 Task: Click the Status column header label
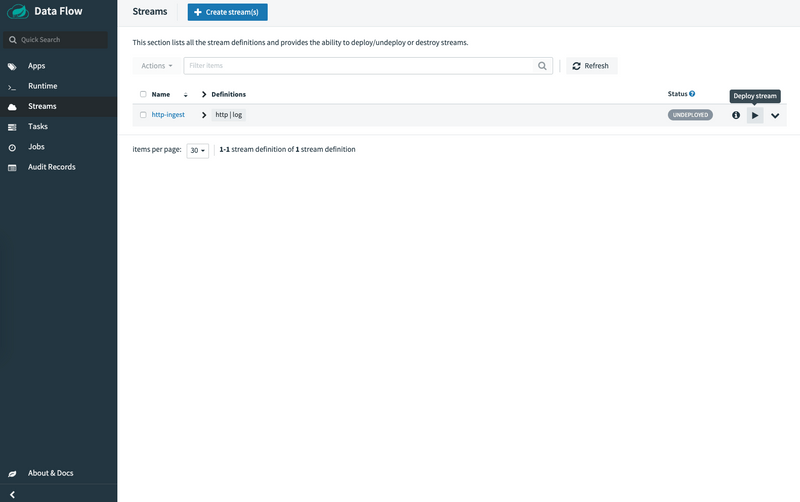[678, 94]
